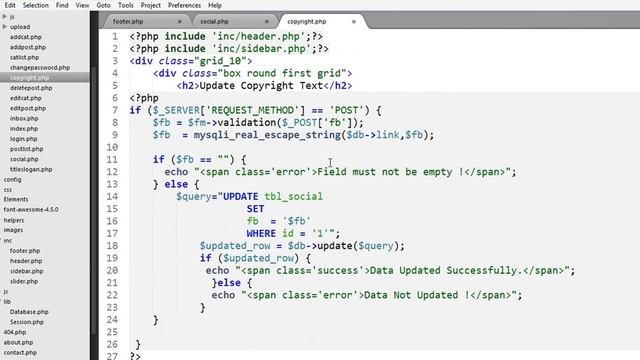Click line number 14 in the gutter
The height and width of the screenshot is (360, 640).
click(x=112, y=196)
